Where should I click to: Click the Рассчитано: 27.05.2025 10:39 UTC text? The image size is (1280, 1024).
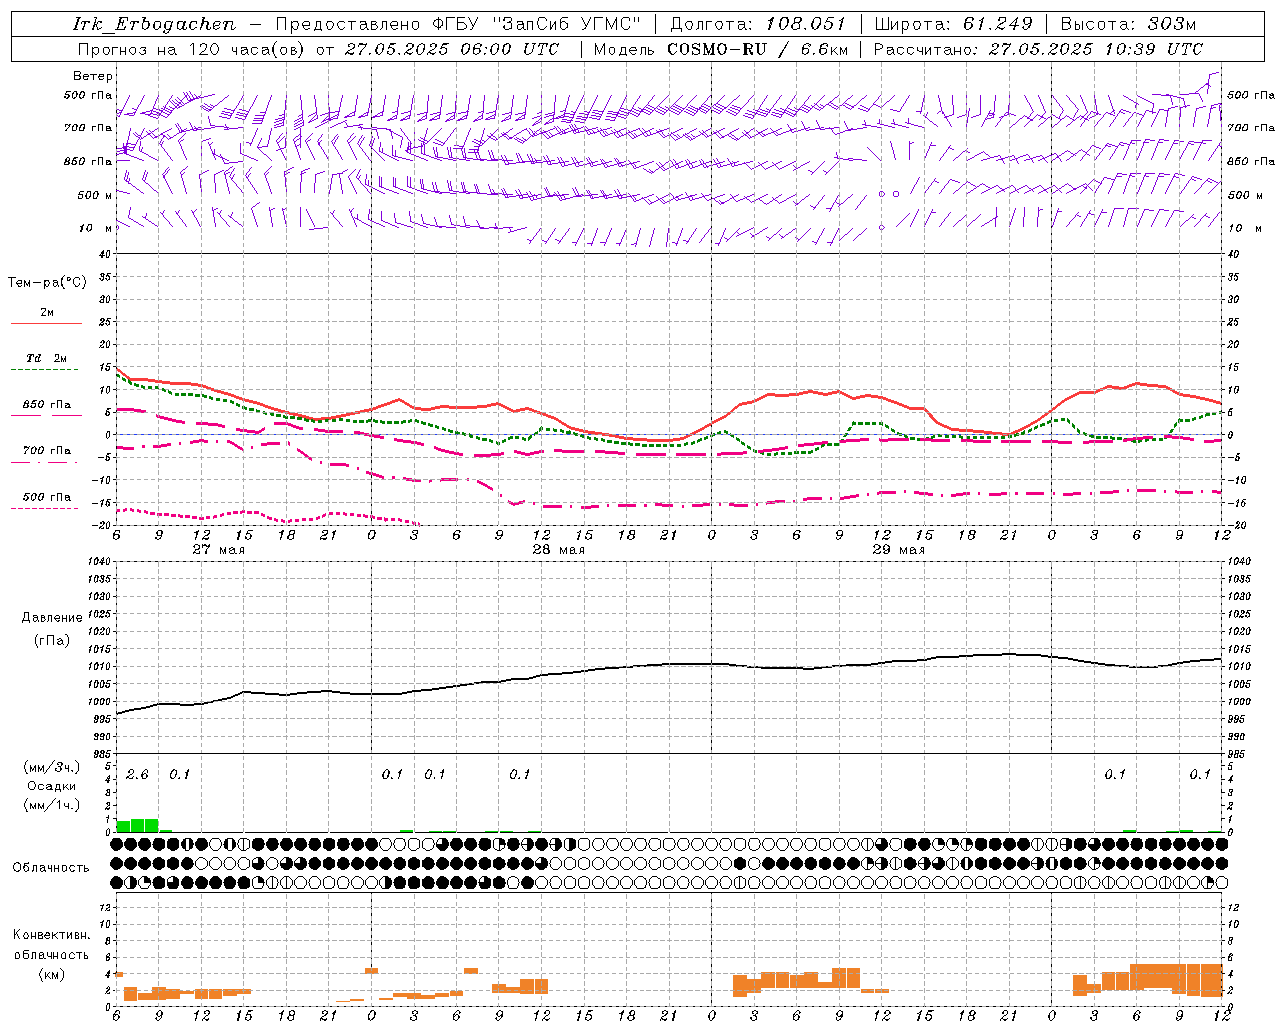coord(1038,49)
